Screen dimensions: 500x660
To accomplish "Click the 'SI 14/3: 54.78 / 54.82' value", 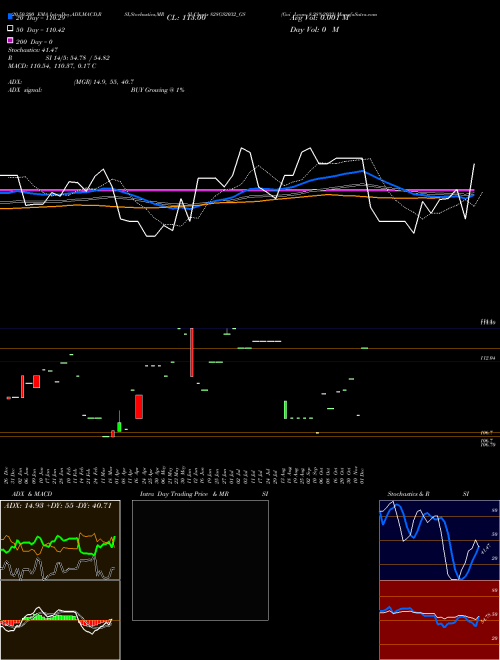I will 78,58.
